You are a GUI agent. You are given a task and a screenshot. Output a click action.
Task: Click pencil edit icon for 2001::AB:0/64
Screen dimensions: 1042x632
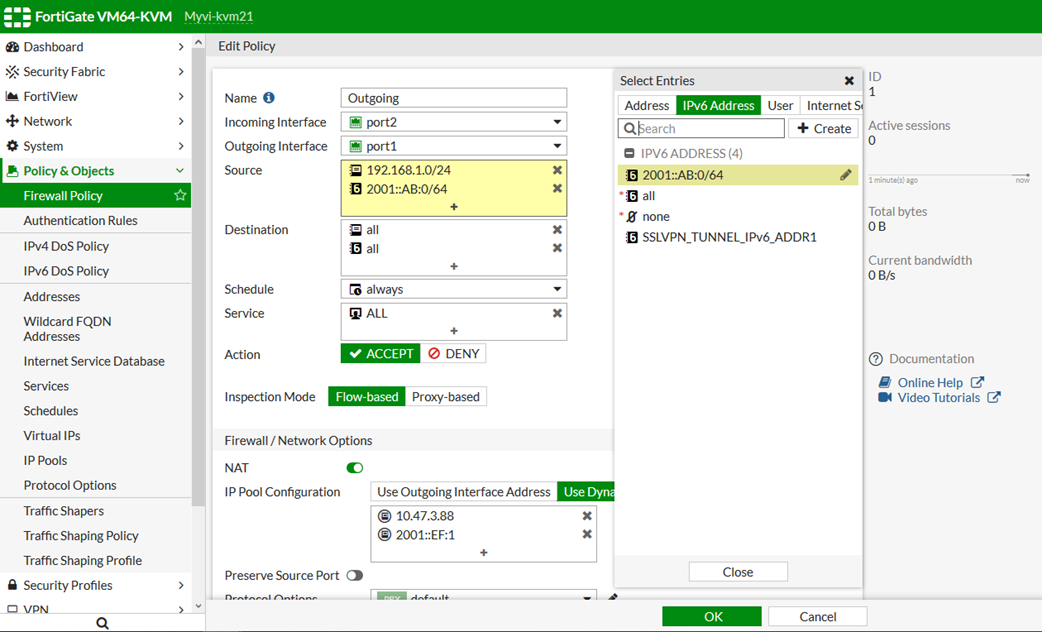point(845,175)
